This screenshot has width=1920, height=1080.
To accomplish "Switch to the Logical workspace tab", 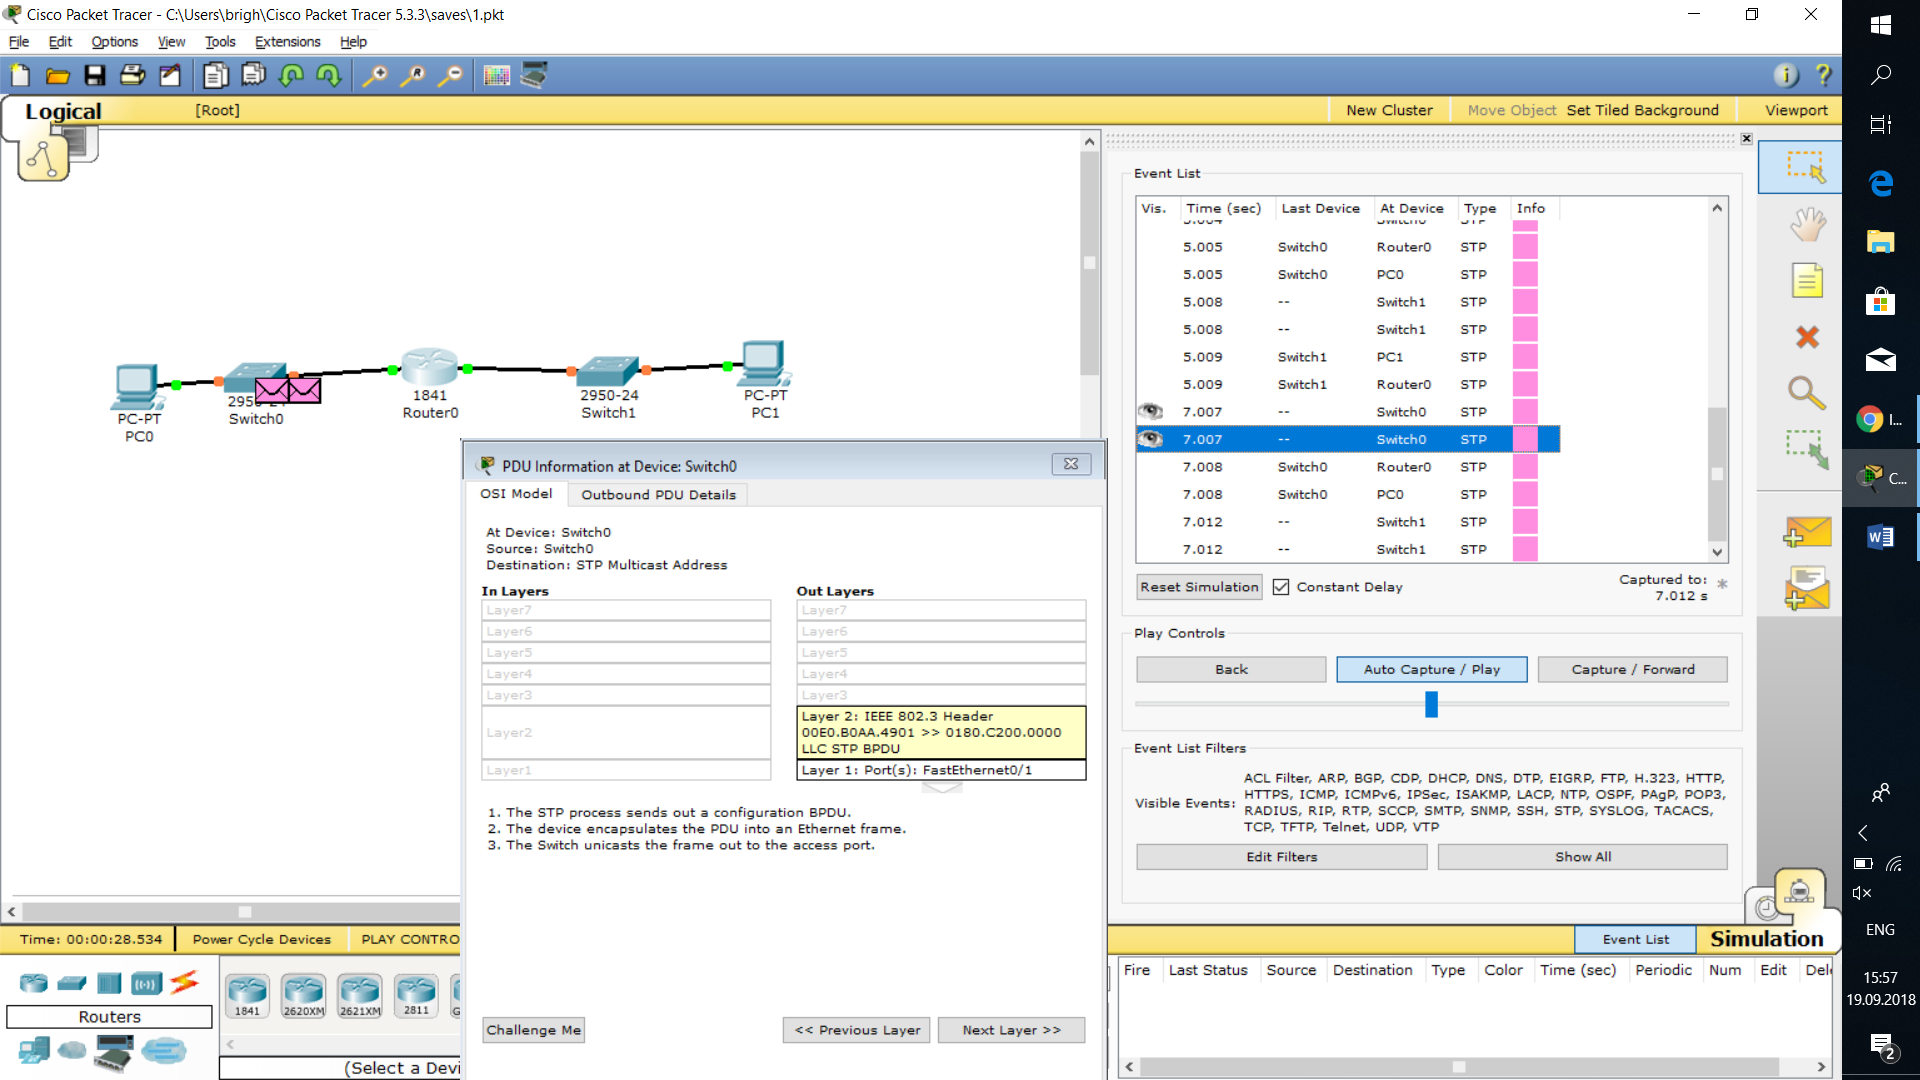I will [x=63, y=111].
